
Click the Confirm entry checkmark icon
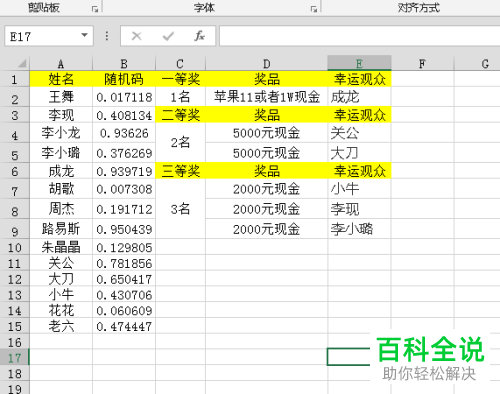[168, 36]
